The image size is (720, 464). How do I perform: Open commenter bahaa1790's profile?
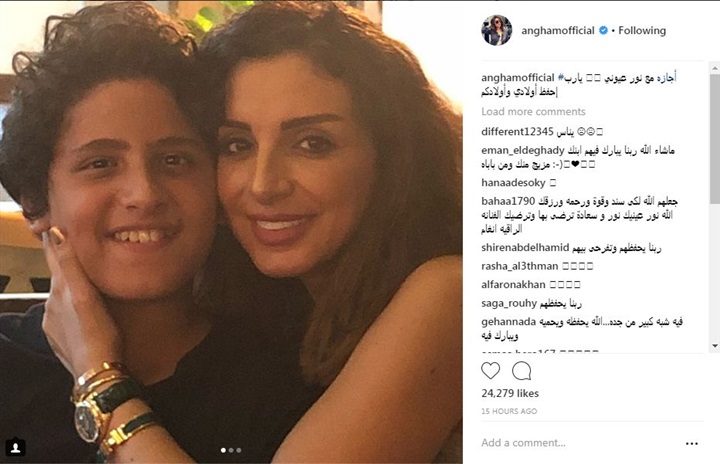coord(508,201)
